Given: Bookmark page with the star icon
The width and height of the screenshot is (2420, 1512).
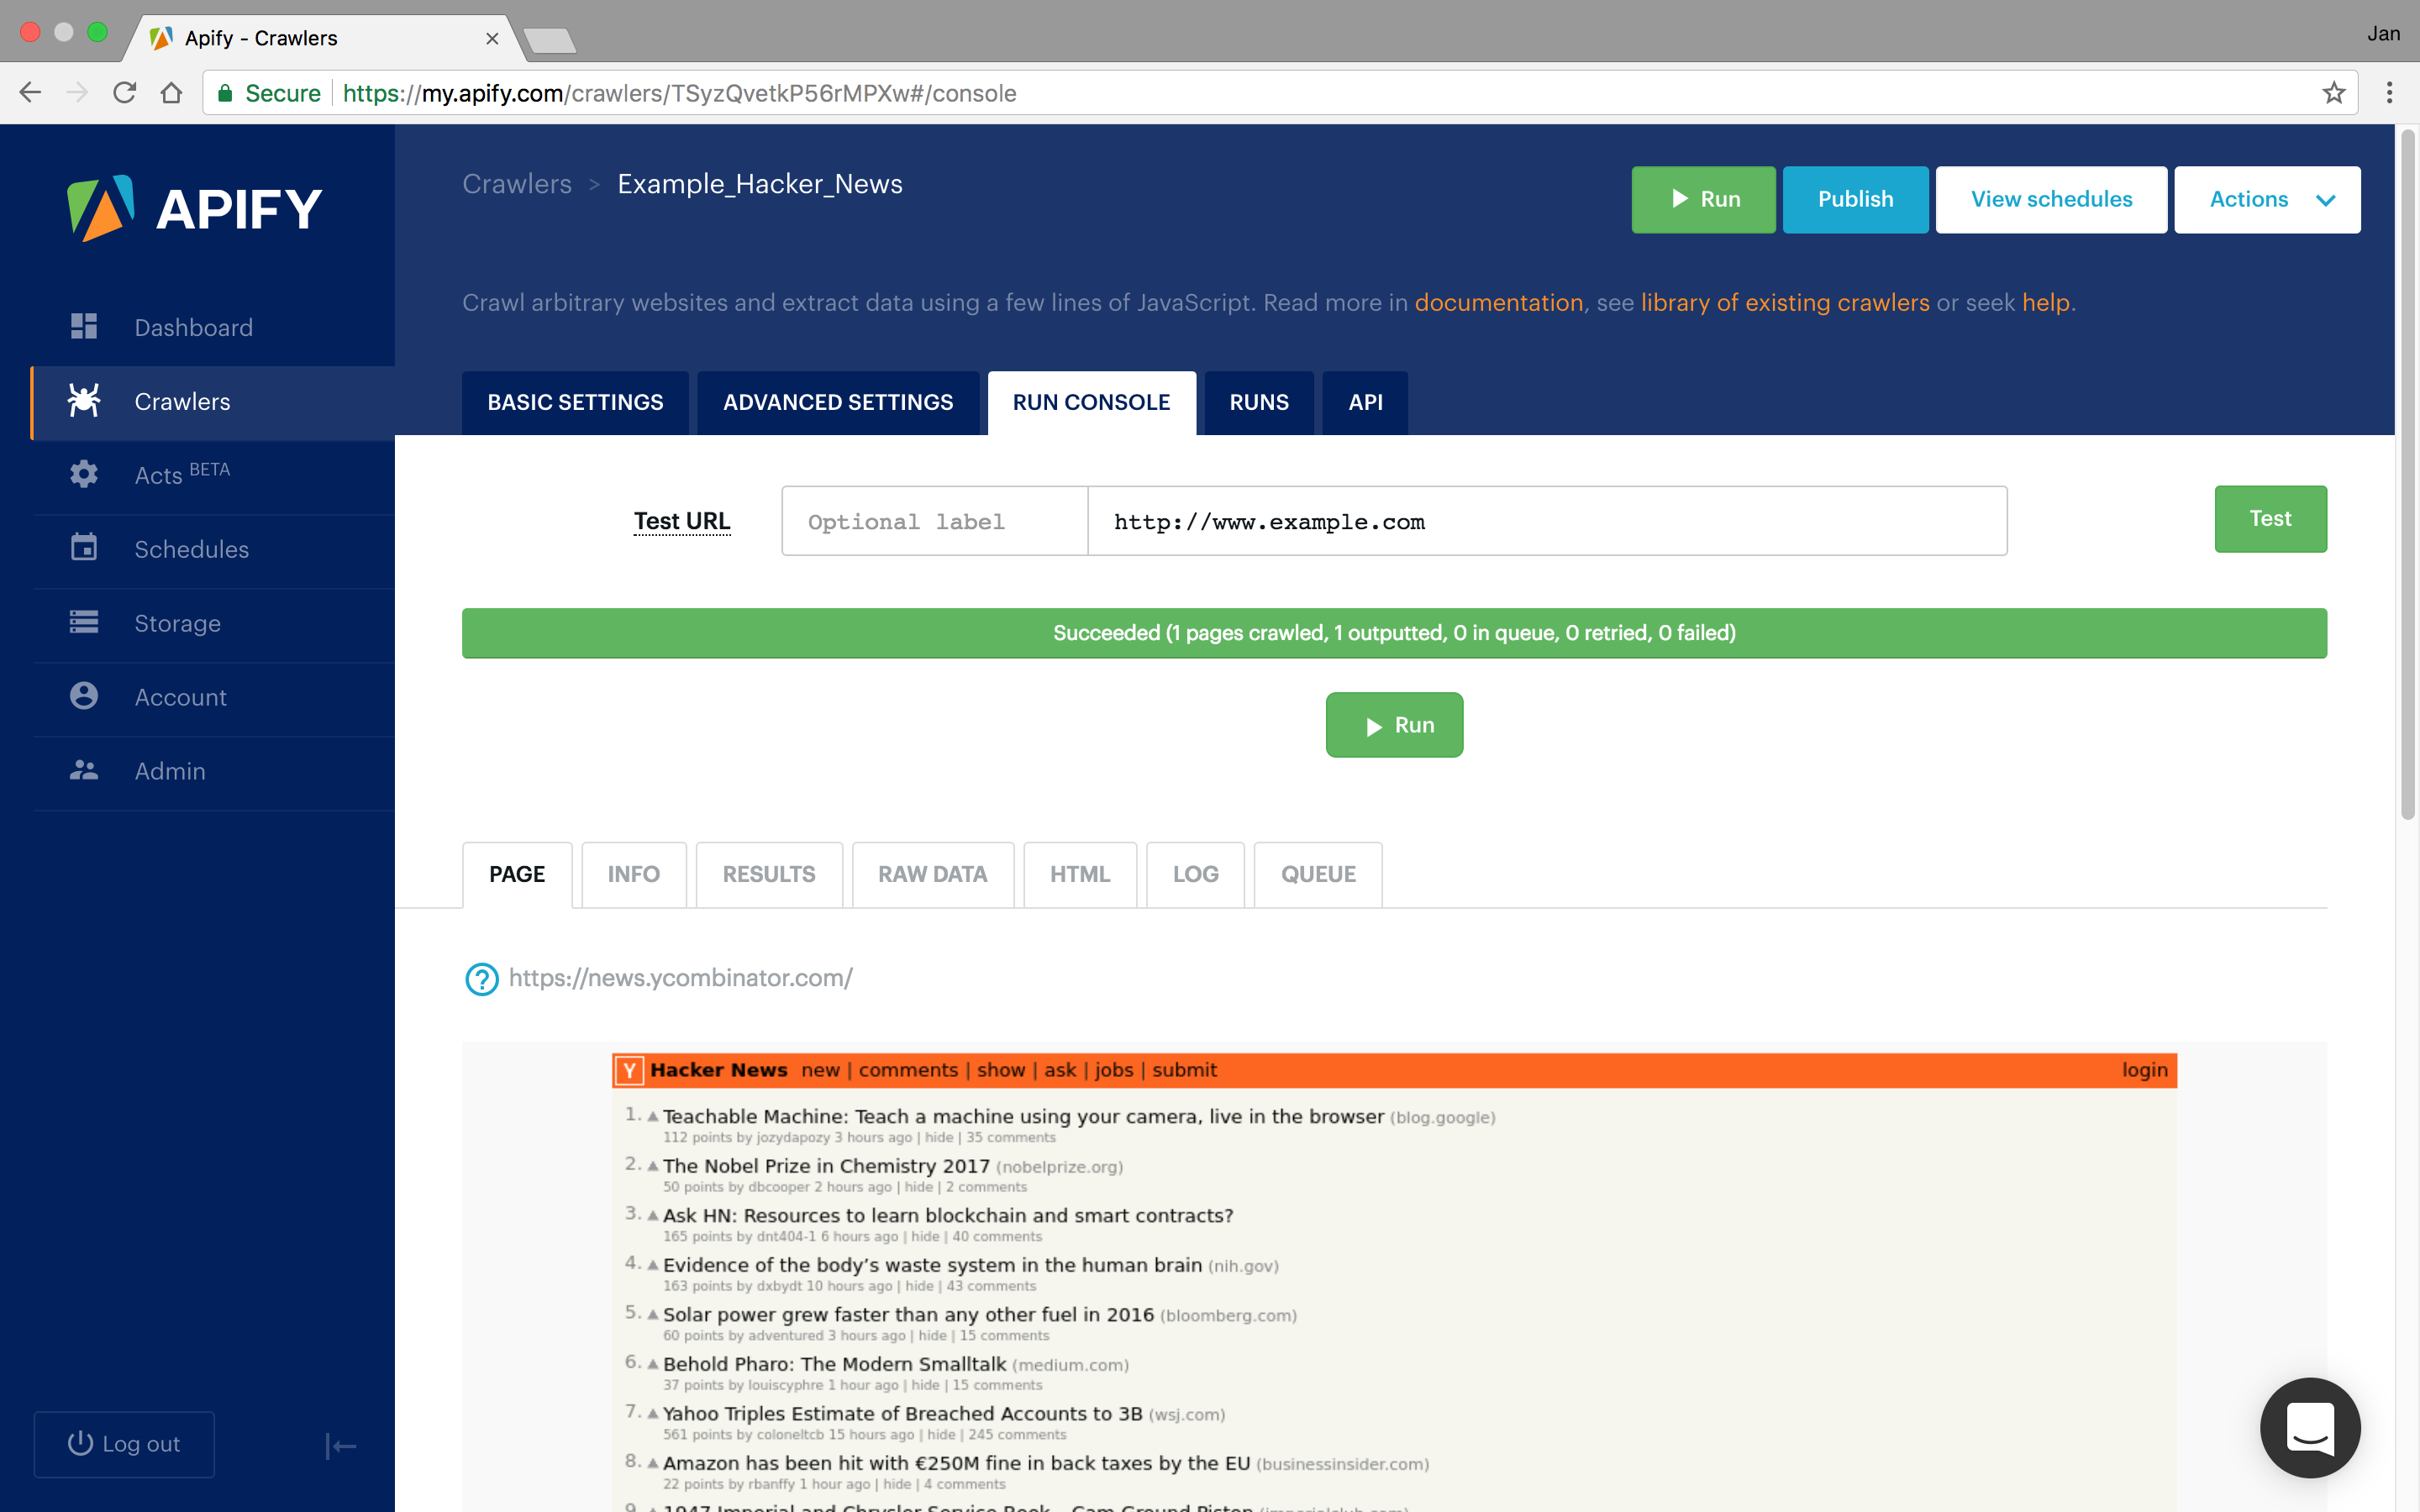Looking at the screenshot, I should (2333, 93).
